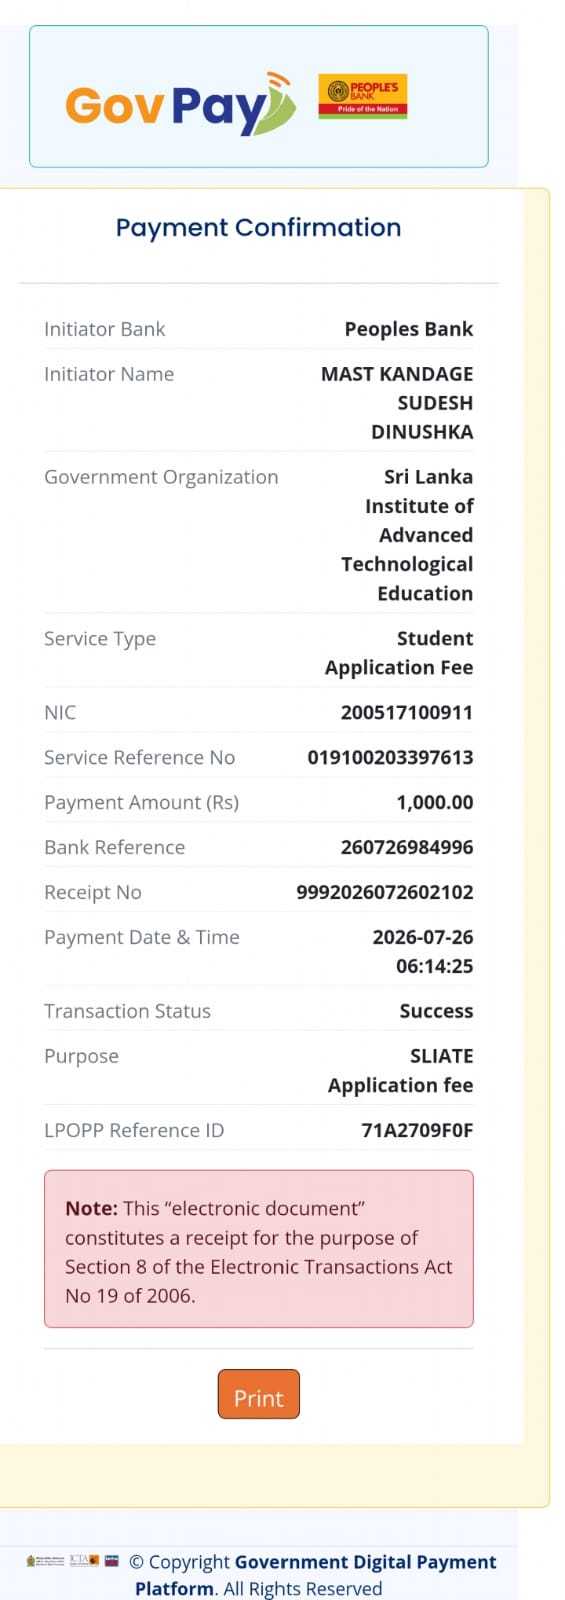The width and height of the screenshot is (565, 1600).
Task: Click the Student Application Fee service type
Action: pyautogui.click(x=399, y=653)
